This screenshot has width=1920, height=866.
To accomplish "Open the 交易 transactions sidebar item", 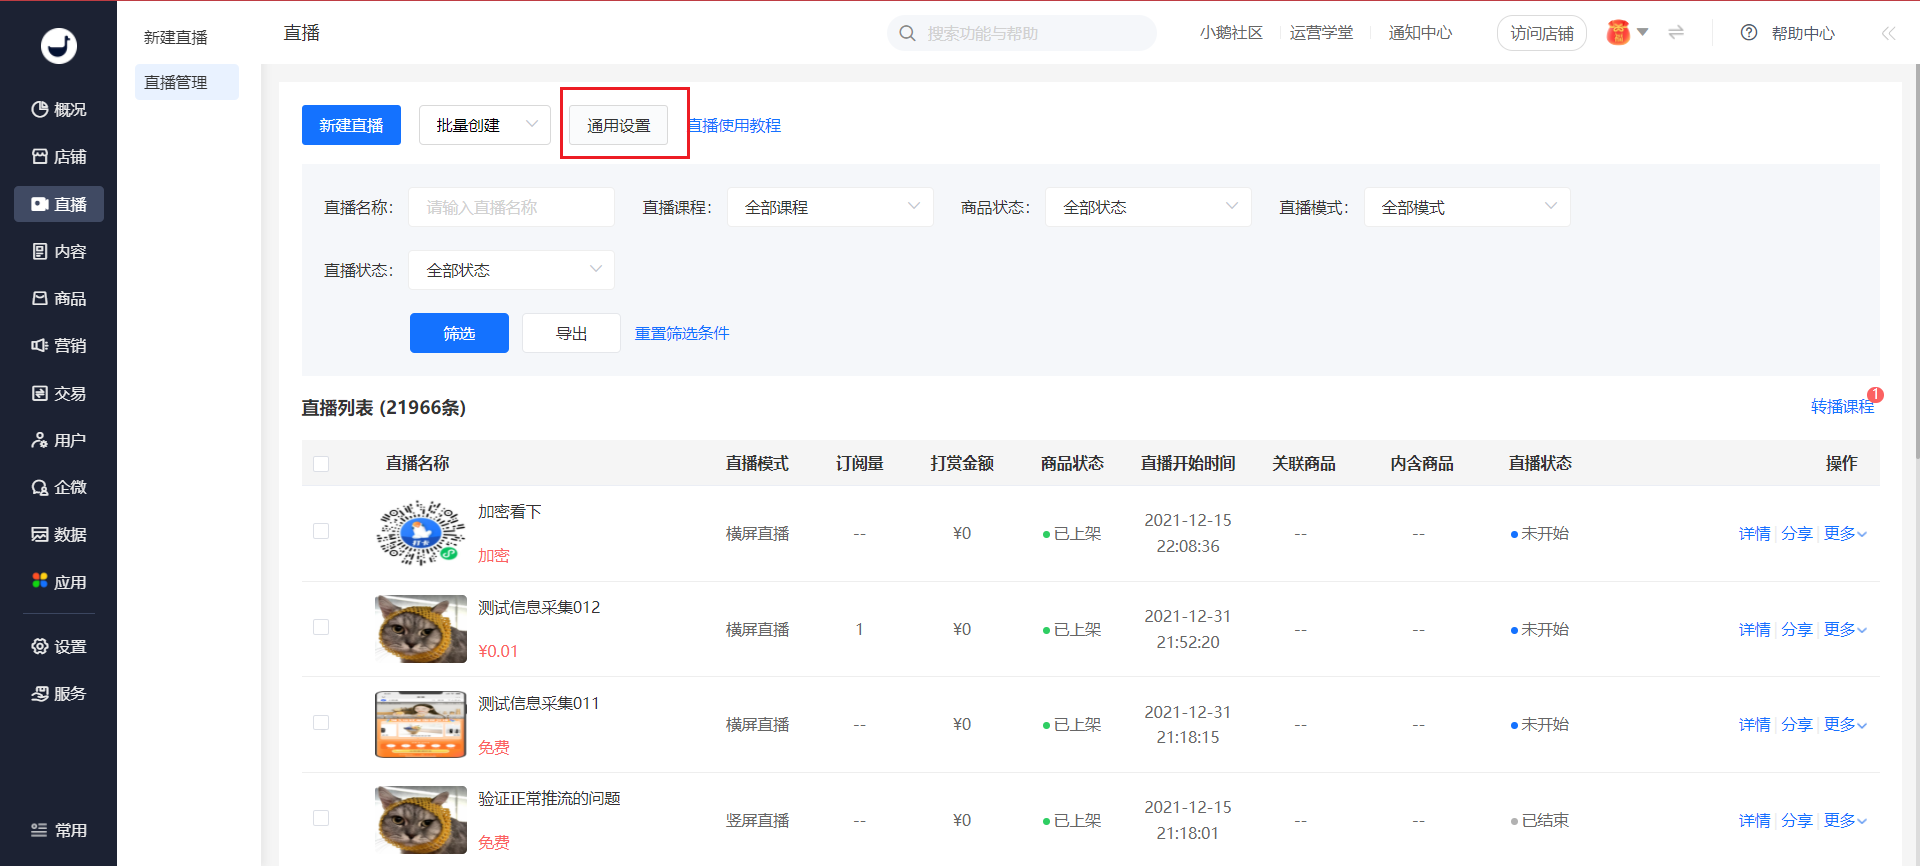I will pos(59,393).
